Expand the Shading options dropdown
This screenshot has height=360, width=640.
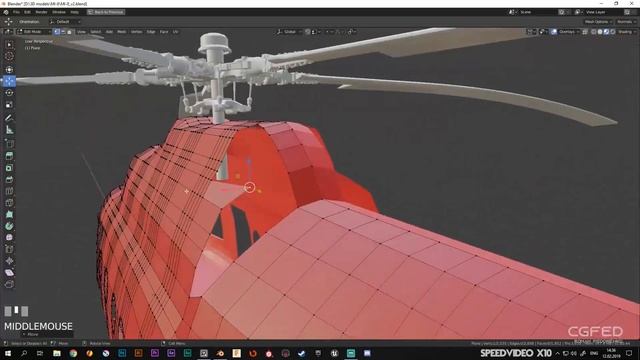tap(627, 32)
